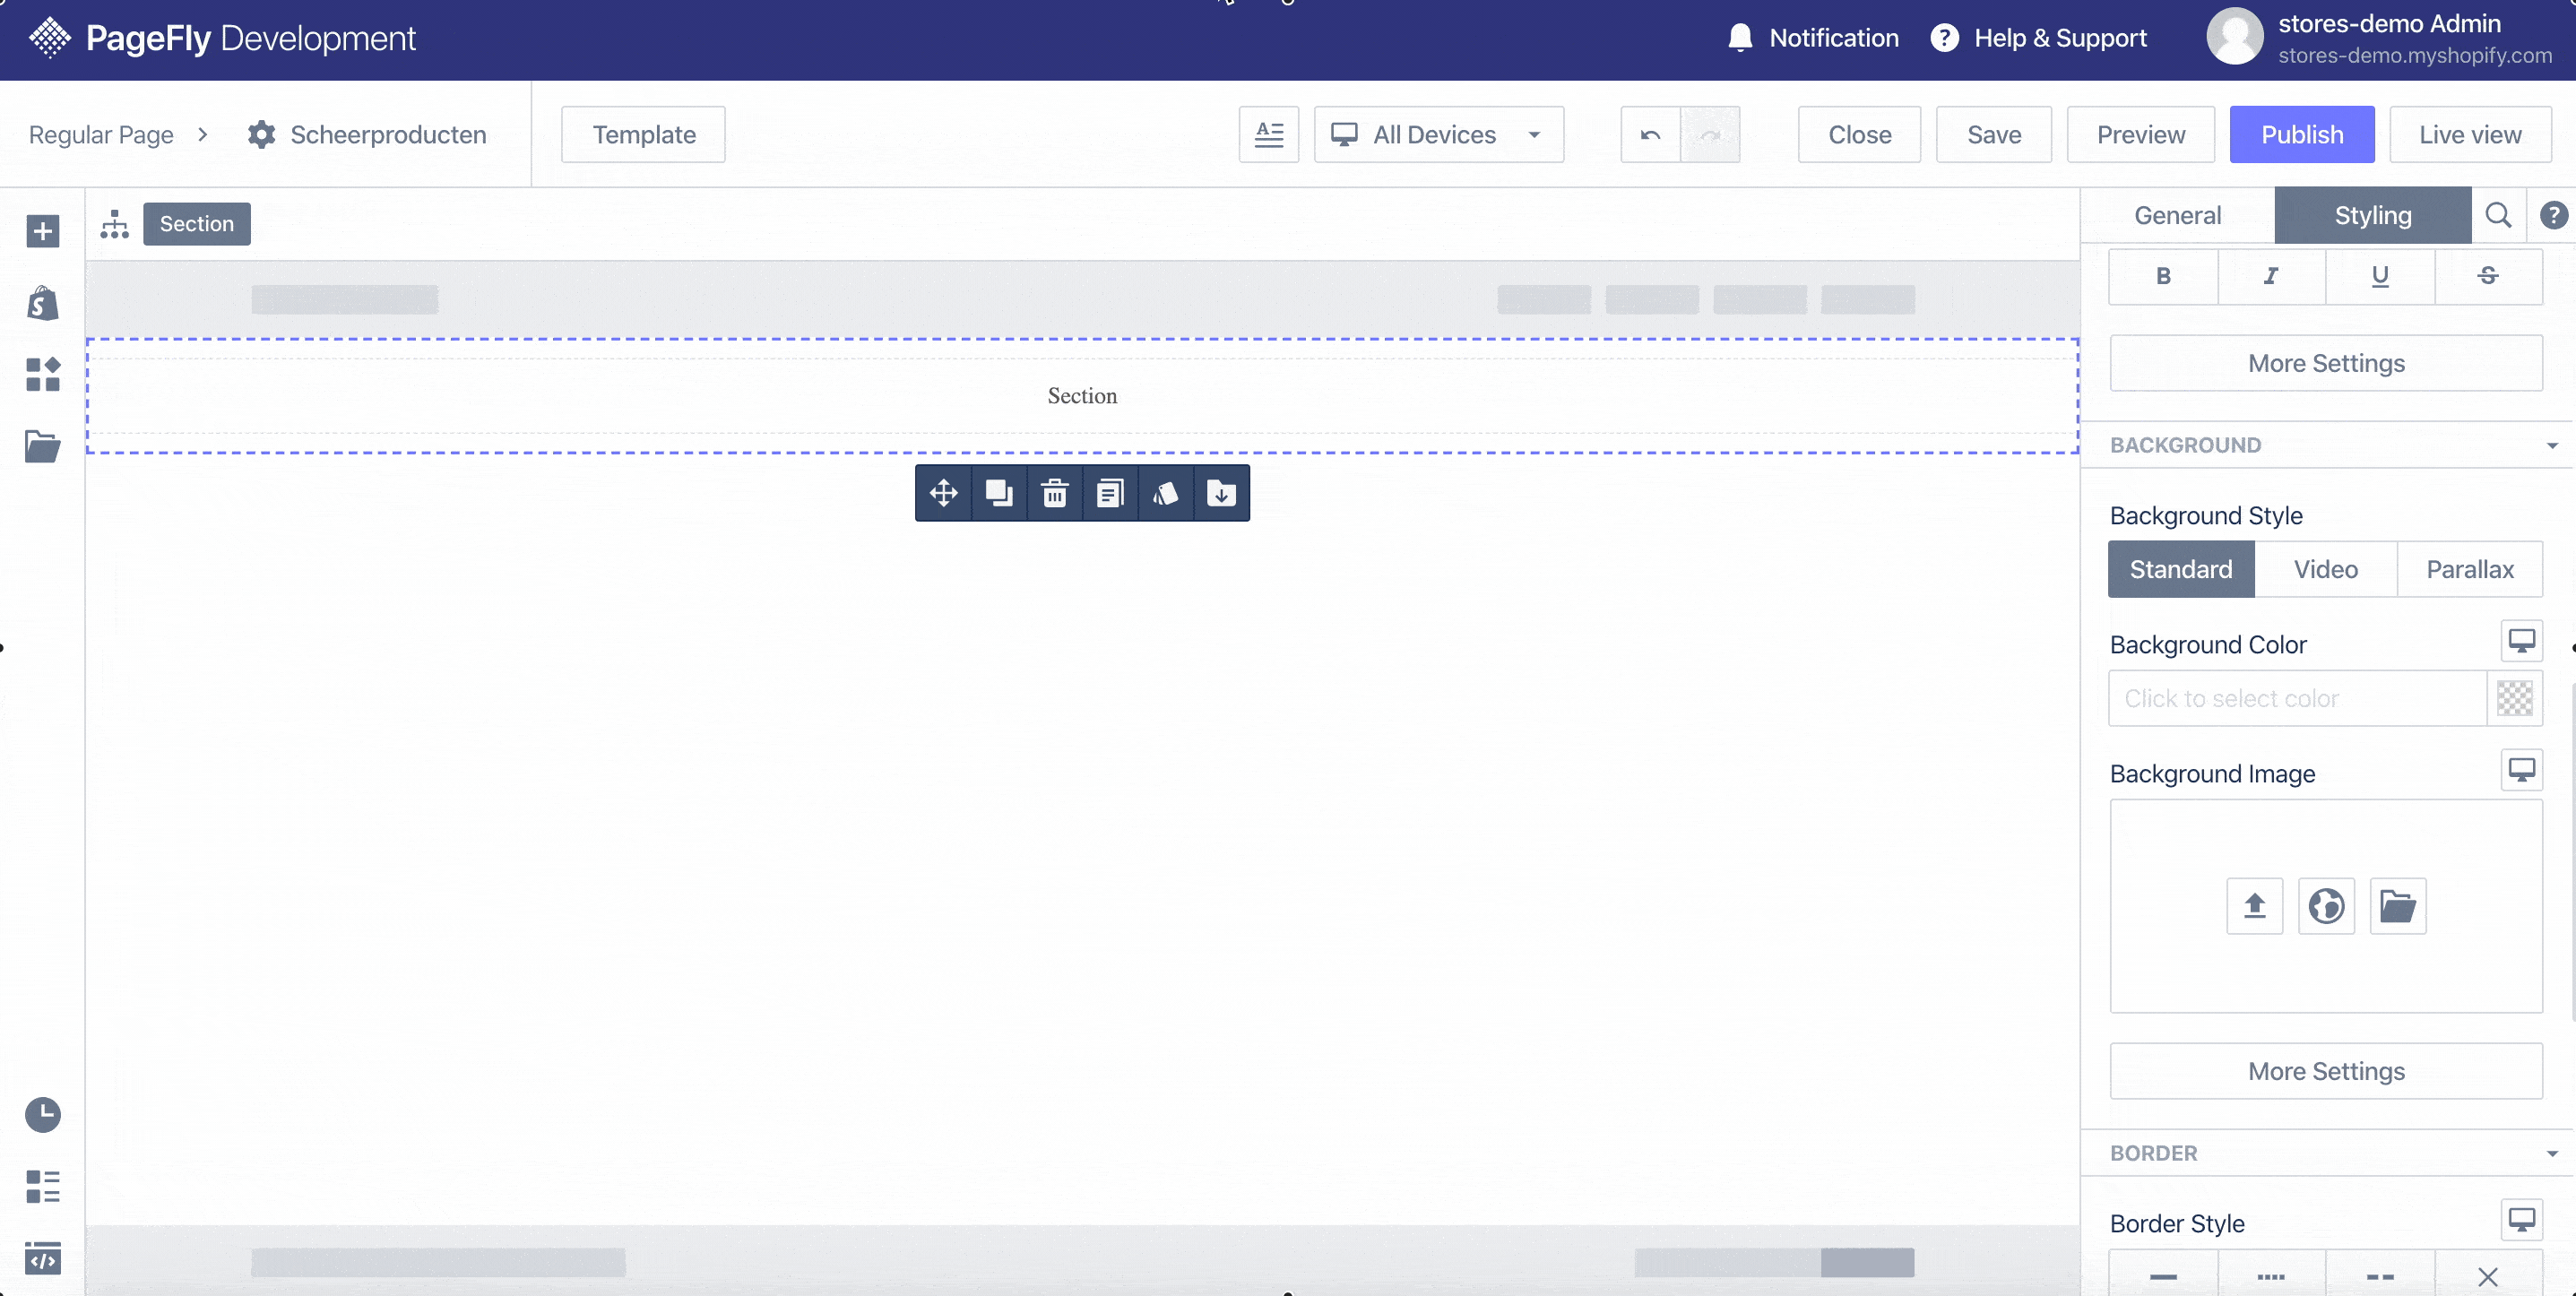Open More Settings under Background Image
This screenshot has height=1296, width=2576.
tap(2326, 1071)
